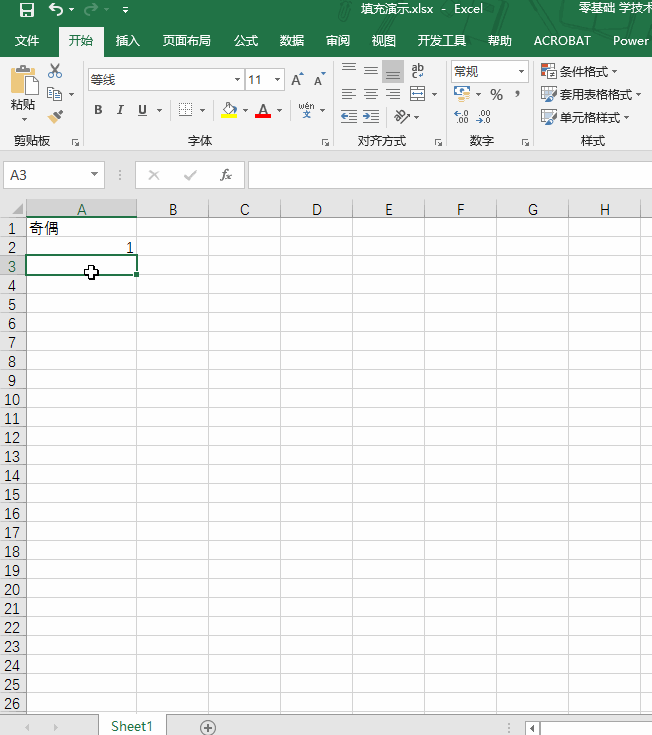Click the Insert Function fx icon
Screen dimensions: 652x735
click(x=225, y=175)
